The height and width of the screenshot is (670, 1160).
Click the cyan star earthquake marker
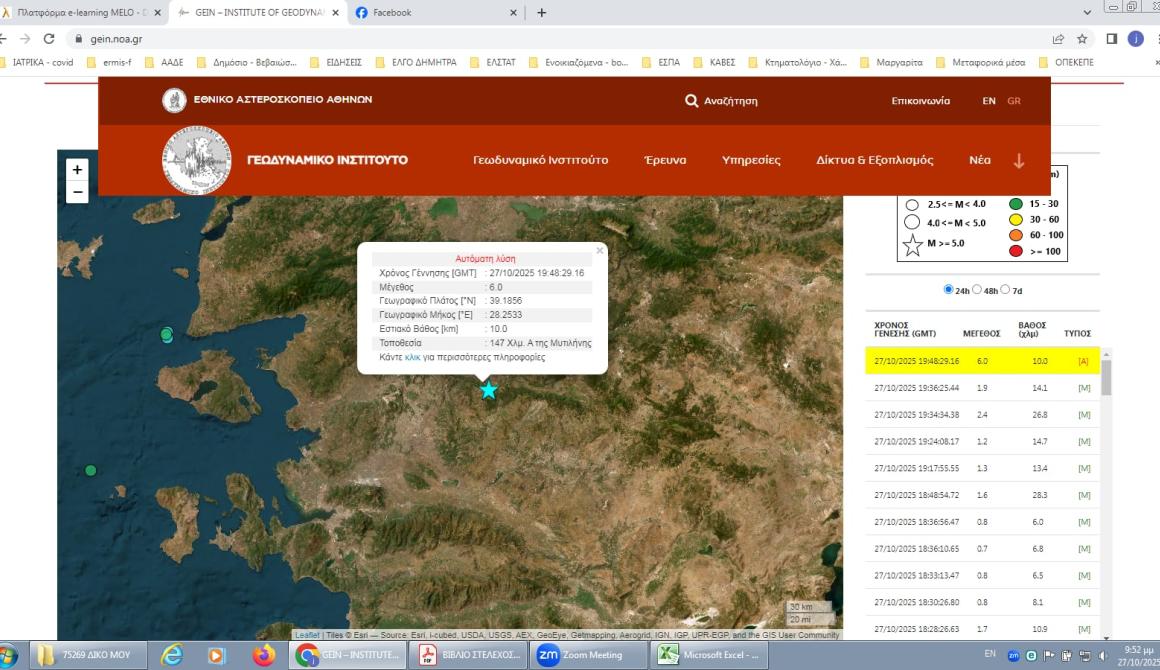(488, 390)
